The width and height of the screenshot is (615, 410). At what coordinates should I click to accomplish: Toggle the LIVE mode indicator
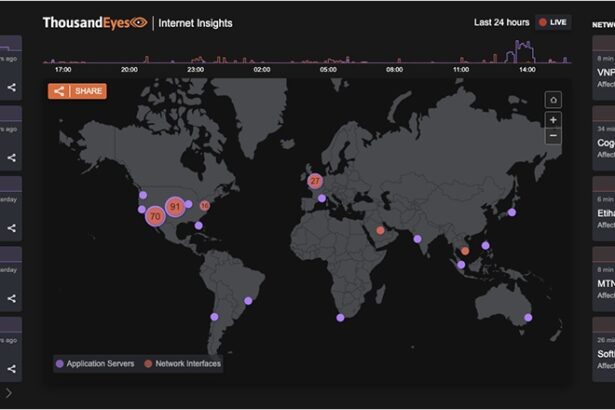(552, 22)
